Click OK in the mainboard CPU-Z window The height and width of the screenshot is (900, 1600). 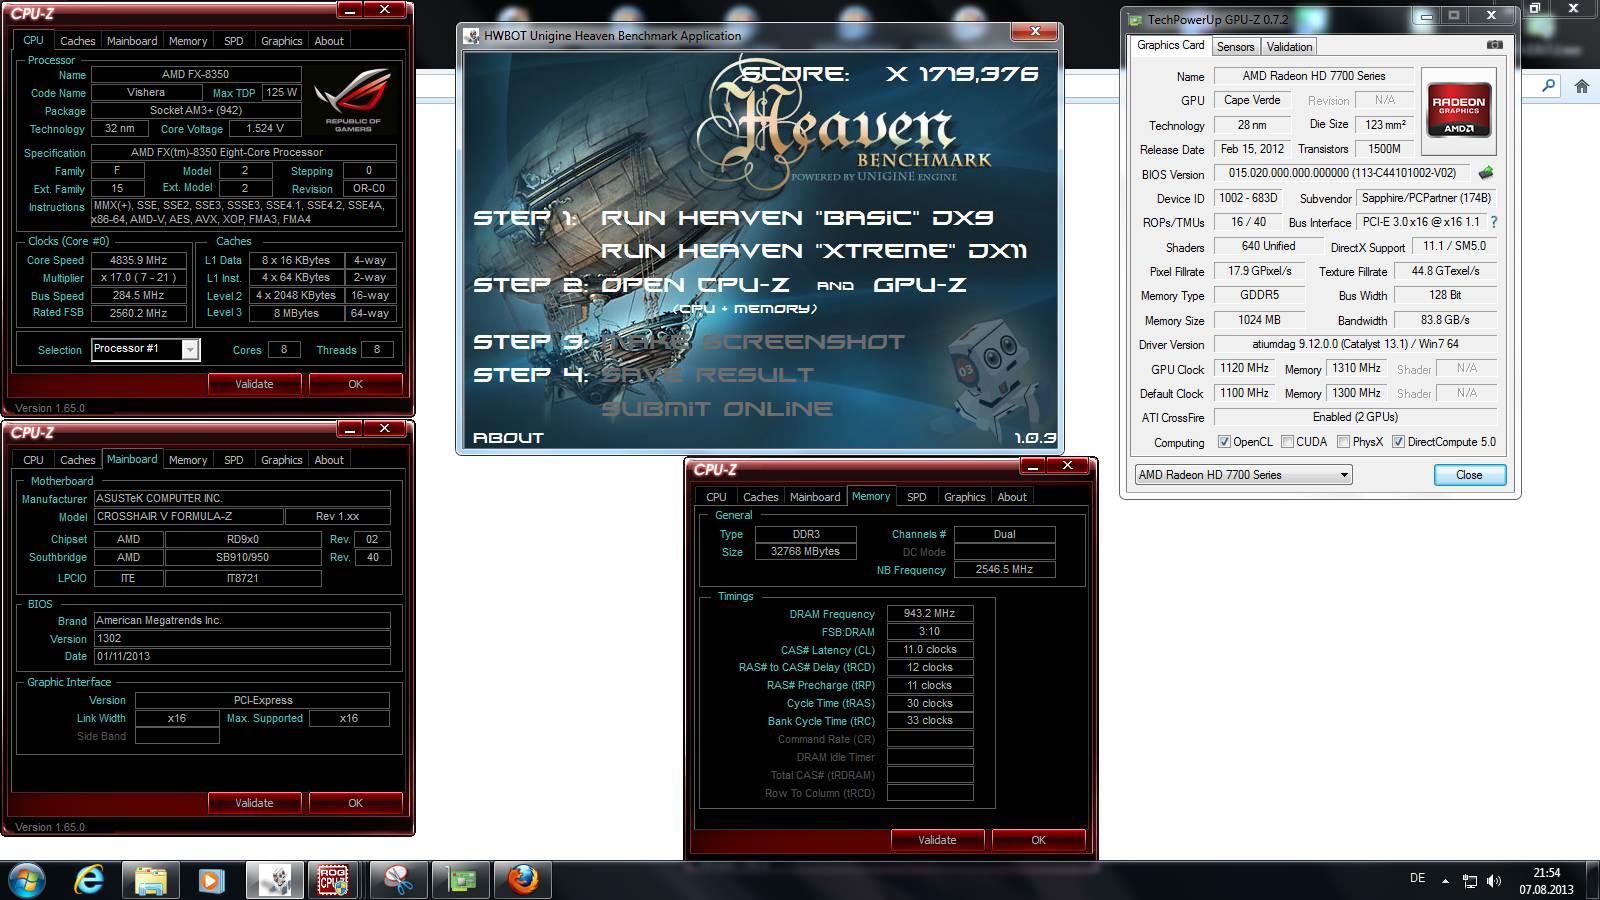tap(355, 803)
